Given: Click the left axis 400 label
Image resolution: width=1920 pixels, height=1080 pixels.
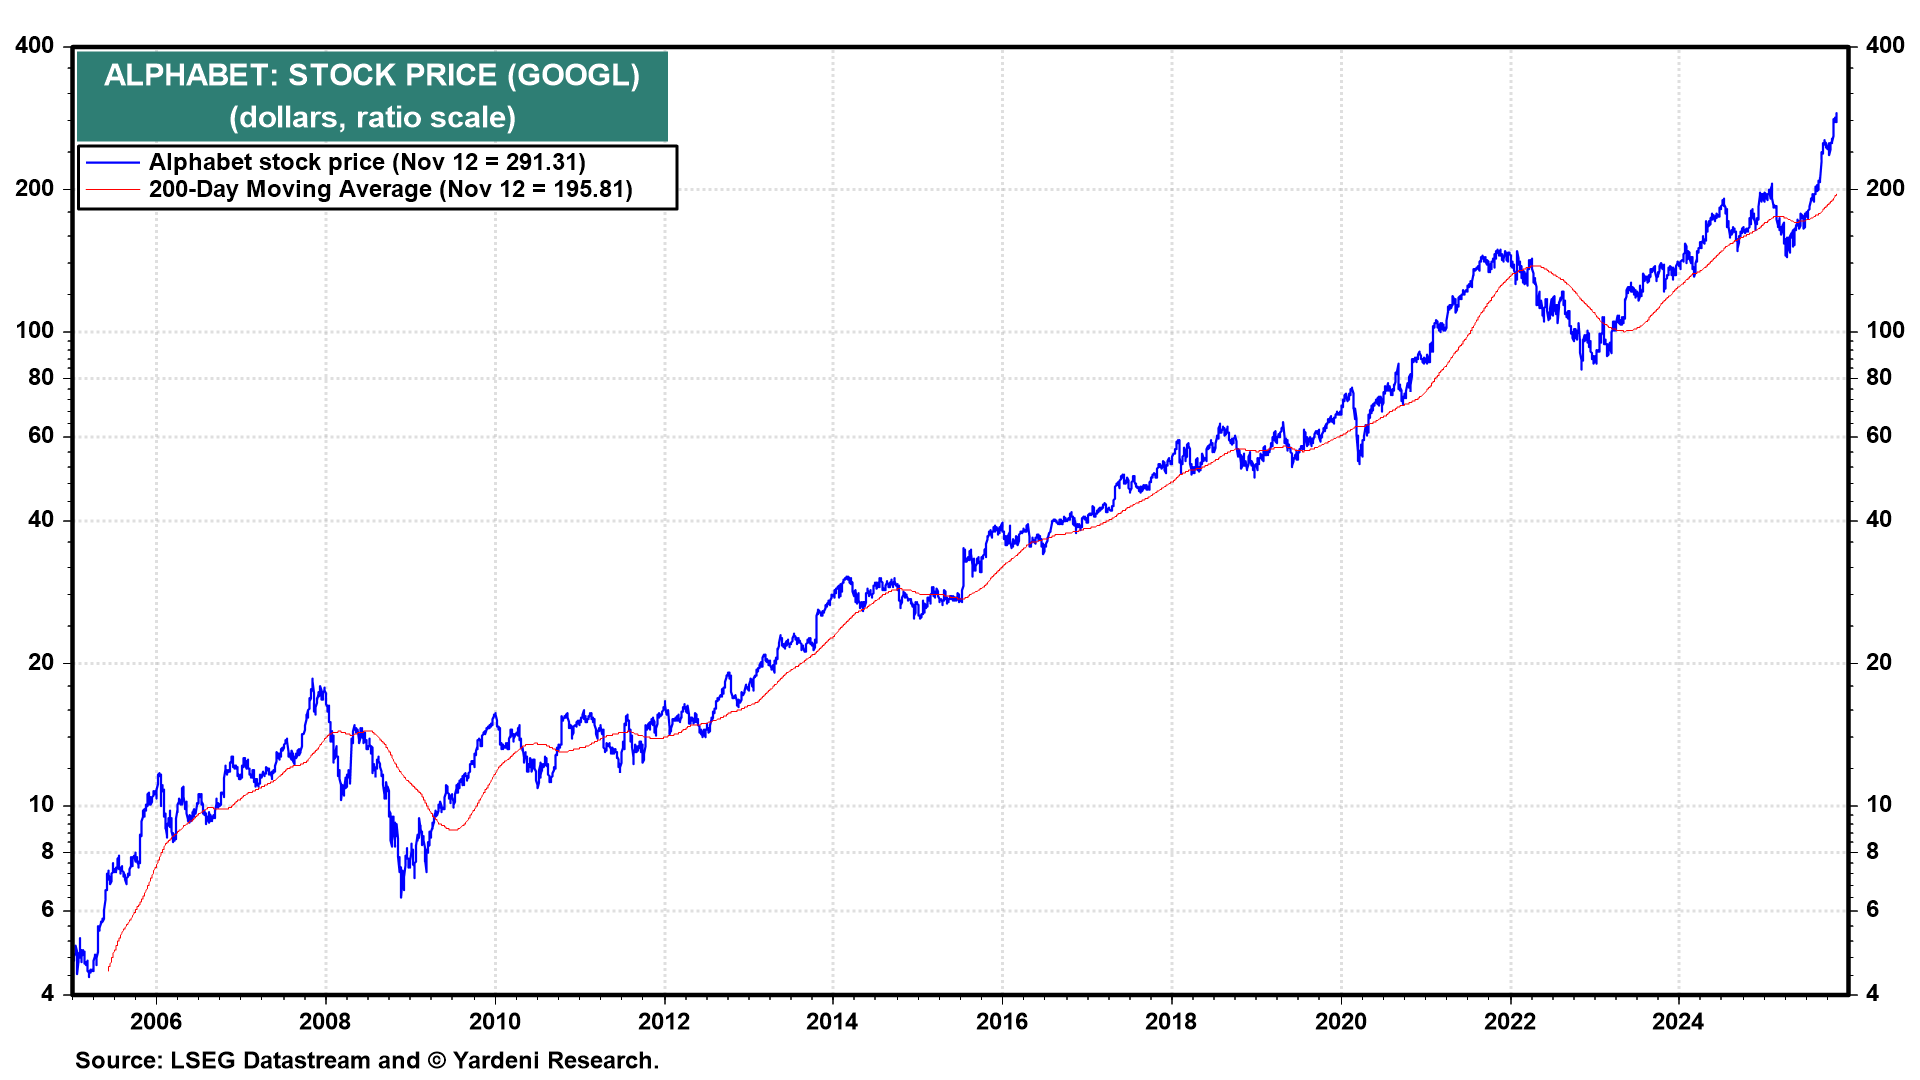Looking at the screenshot, I should 35,46.
